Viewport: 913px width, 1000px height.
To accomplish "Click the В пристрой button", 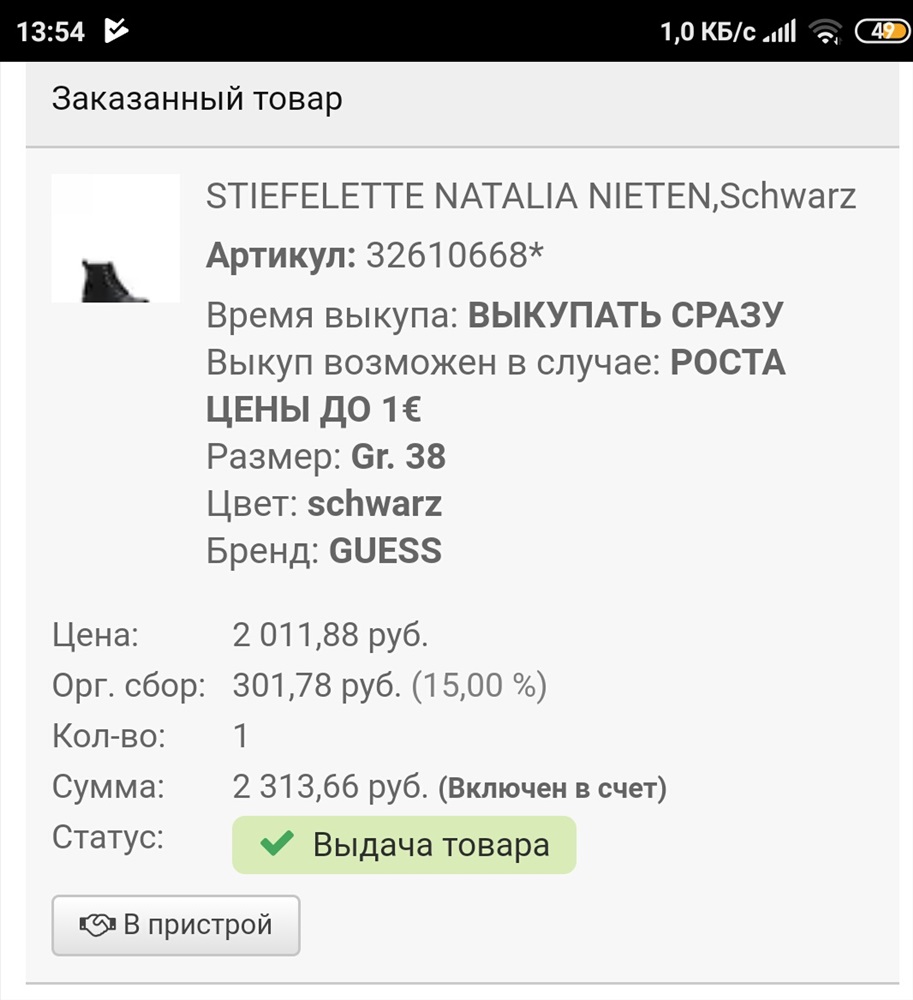I will [176, 925].
